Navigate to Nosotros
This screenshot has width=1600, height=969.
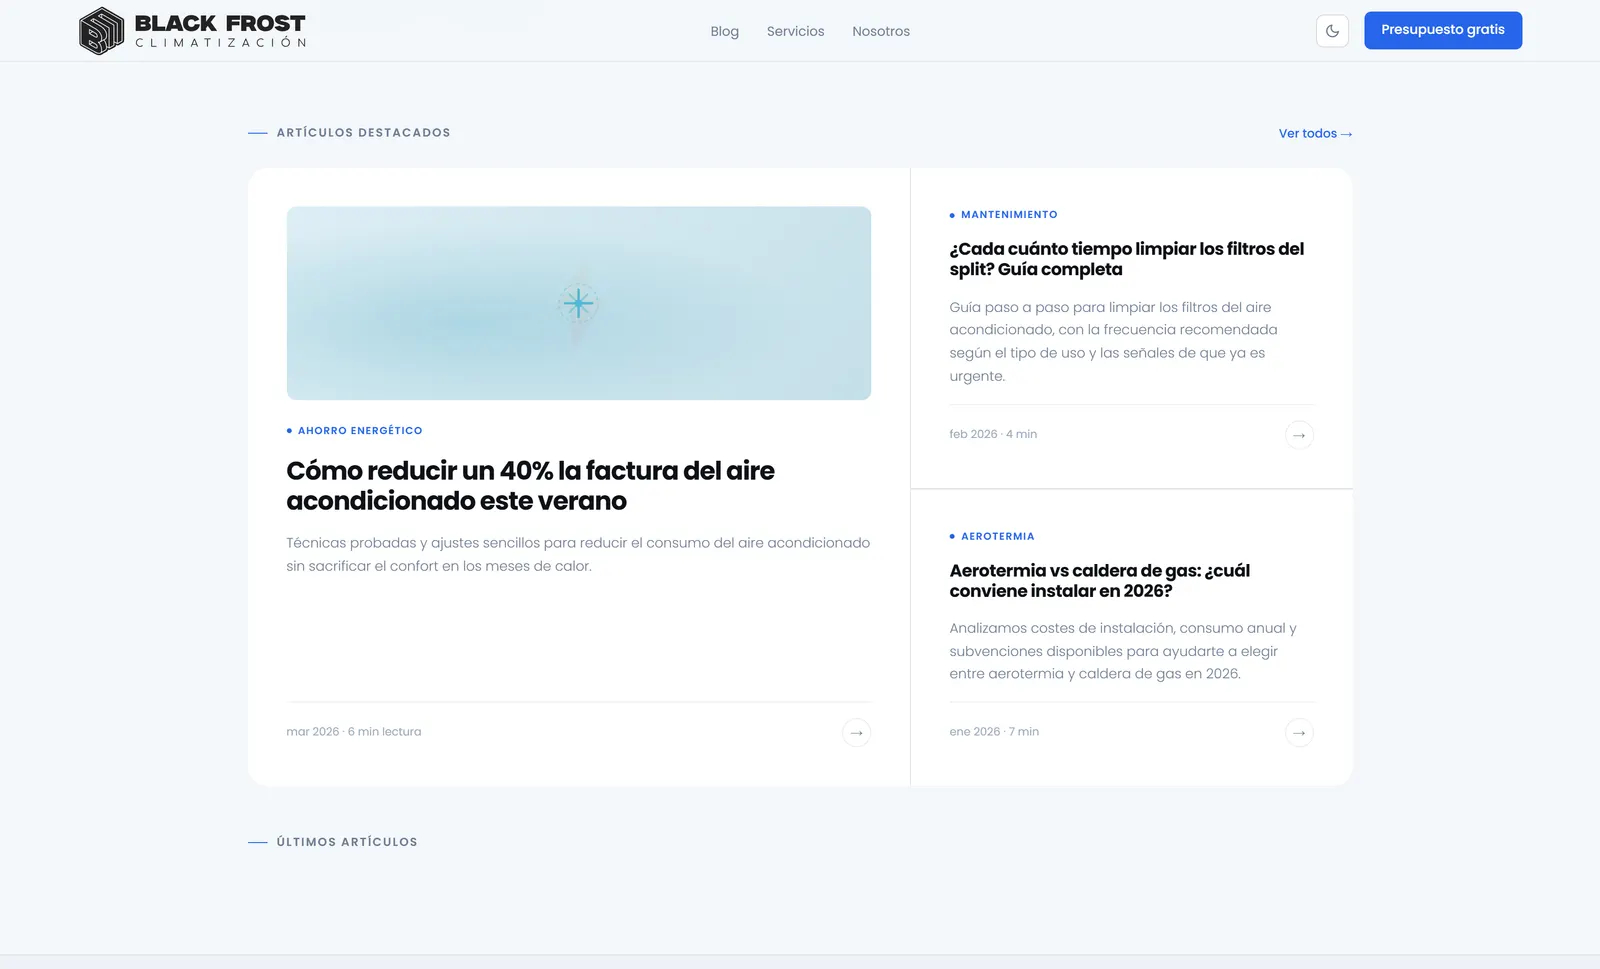click(x=881, y=31)
